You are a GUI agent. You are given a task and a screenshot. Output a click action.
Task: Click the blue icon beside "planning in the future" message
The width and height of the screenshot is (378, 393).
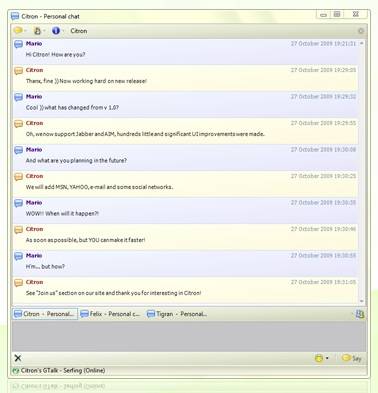(x=18, y=150)
